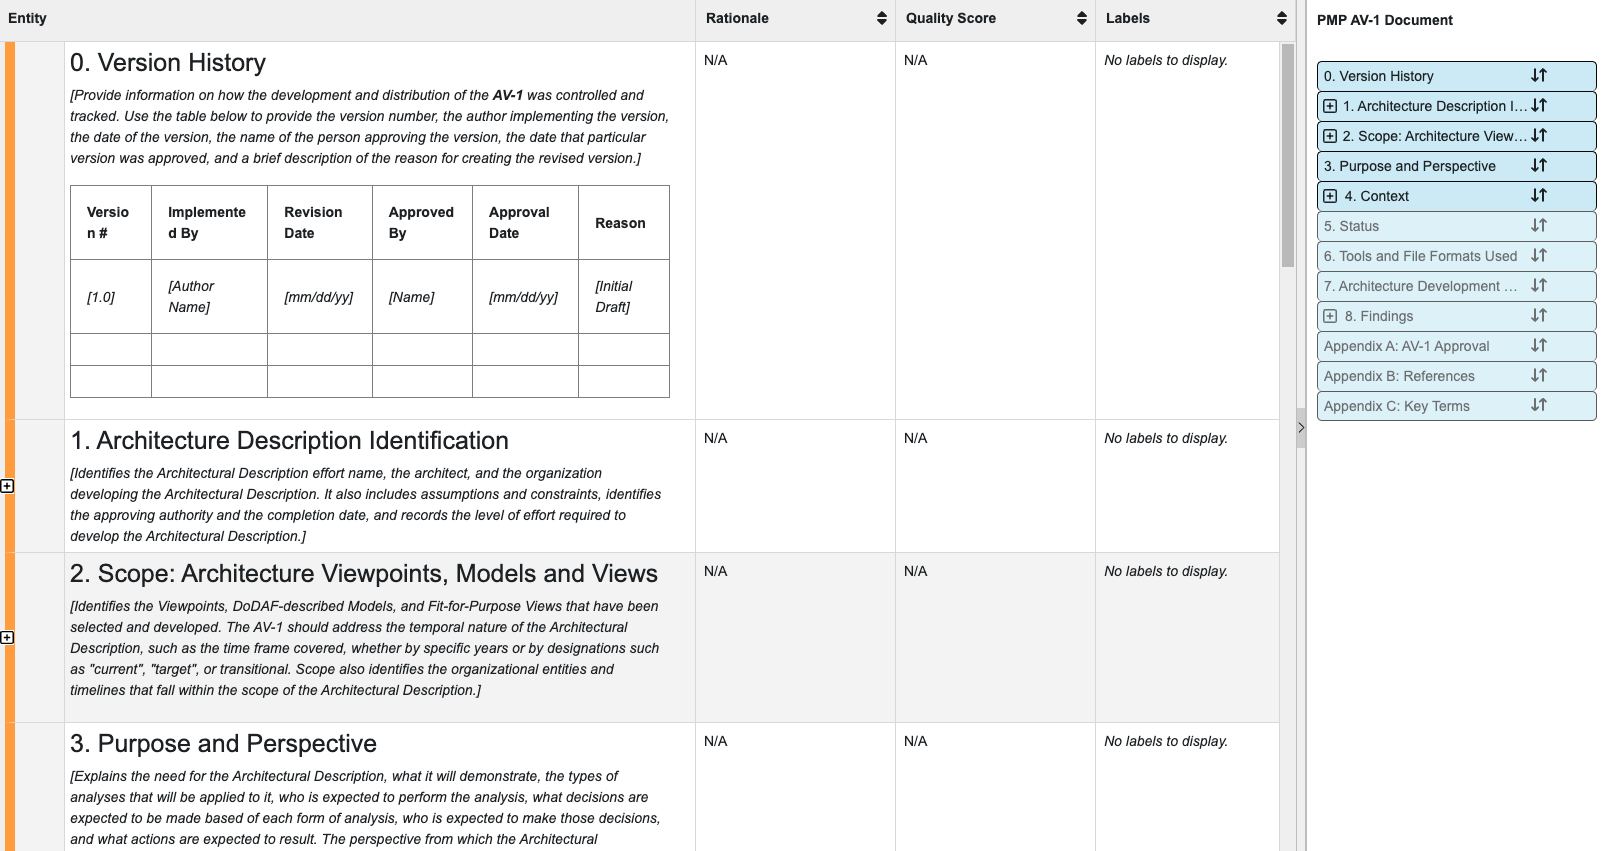Image resolution: width=1605 pixels, height=851 pixels.
Task: Sort the Rationale column
Action: (880, 17)
